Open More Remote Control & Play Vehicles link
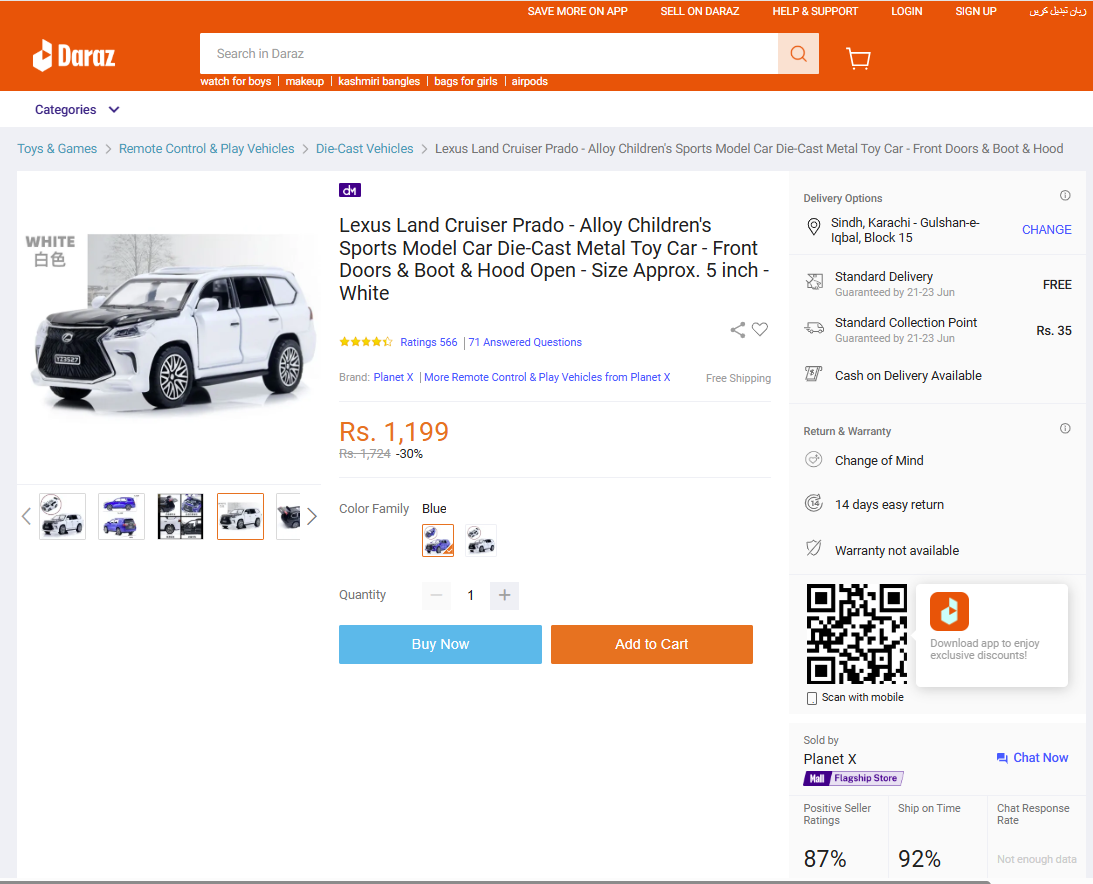 pos(547,377)
